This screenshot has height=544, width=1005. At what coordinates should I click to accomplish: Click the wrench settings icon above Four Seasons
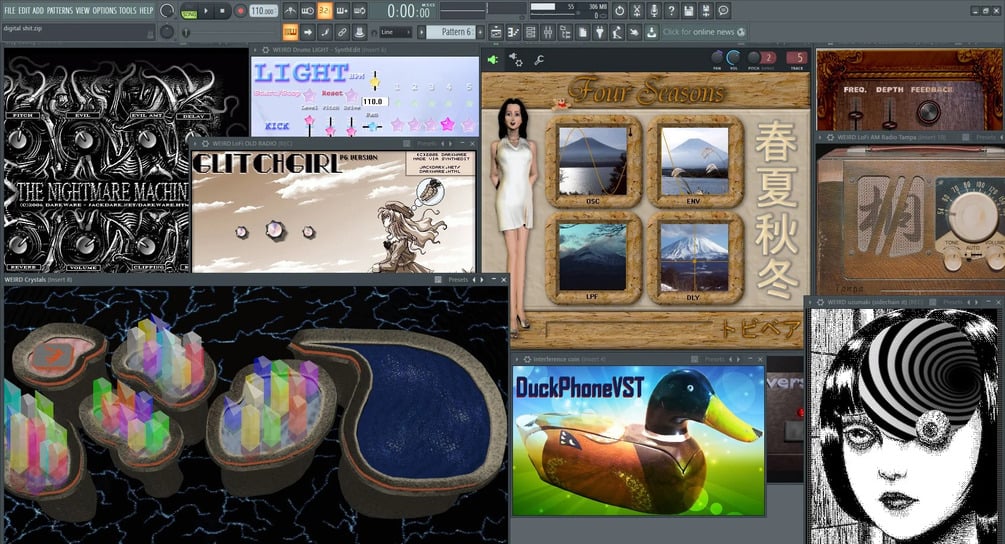pos(539,60)
